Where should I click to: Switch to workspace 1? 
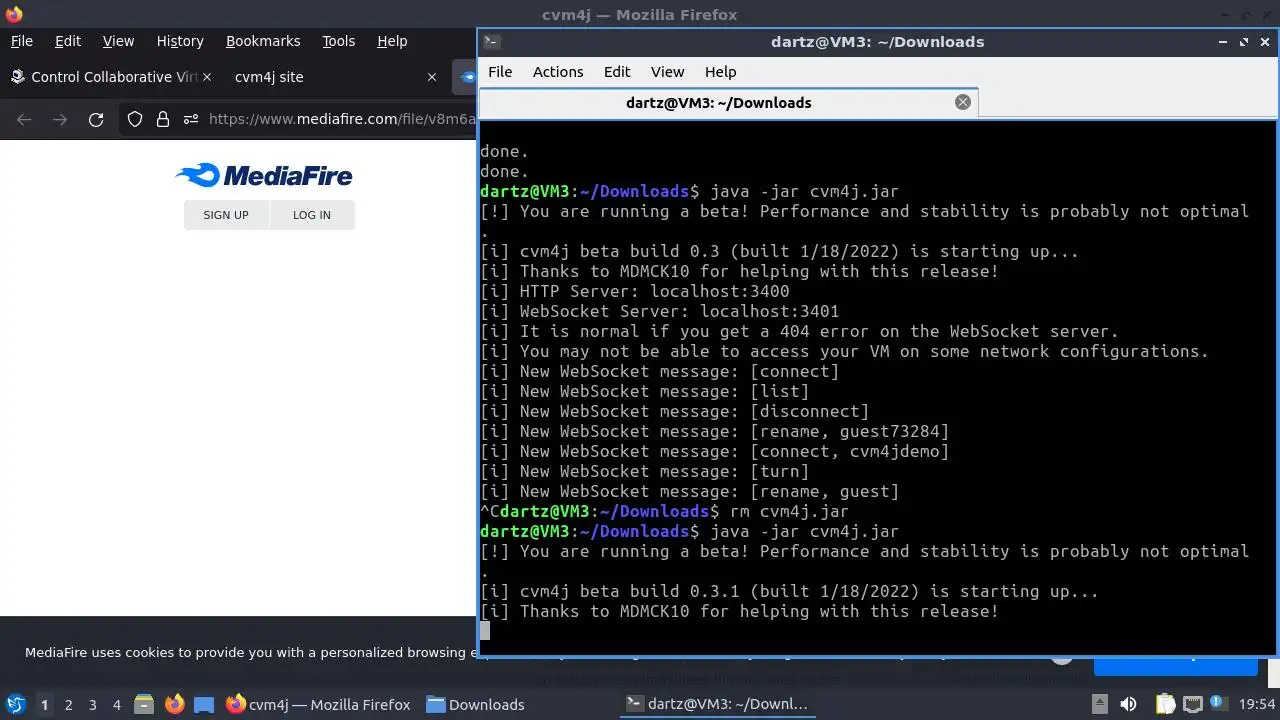[x=44, y=705]
